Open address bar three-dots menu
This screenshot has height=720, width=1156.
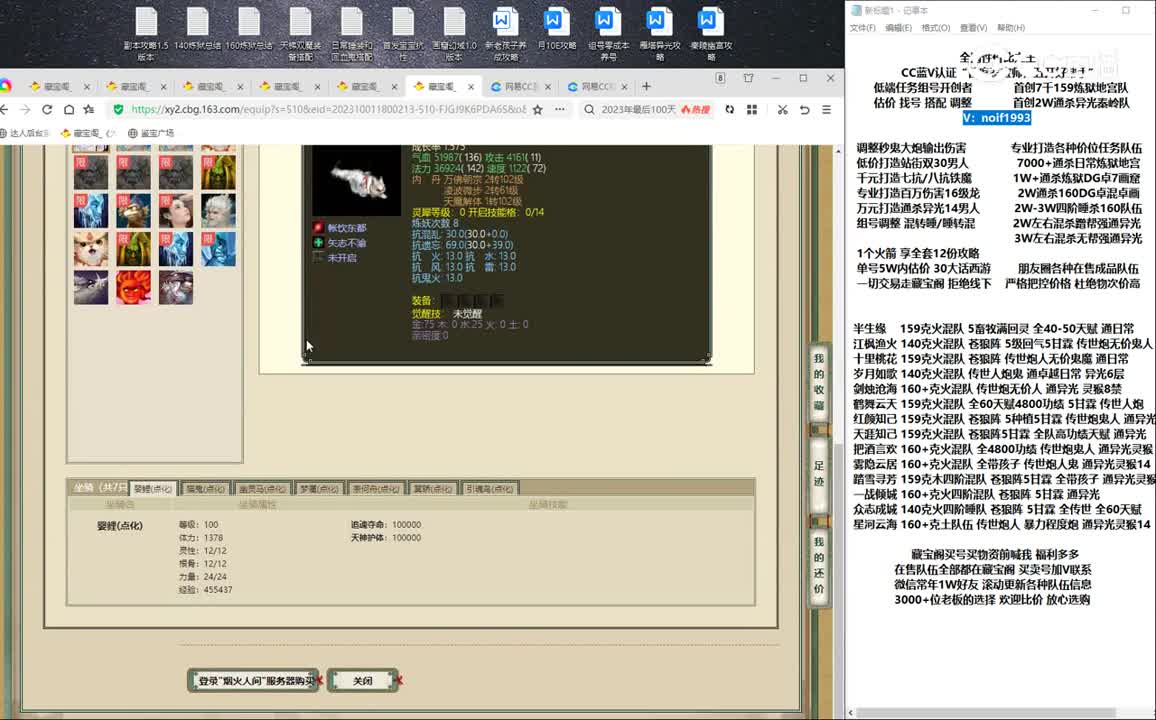560,109
